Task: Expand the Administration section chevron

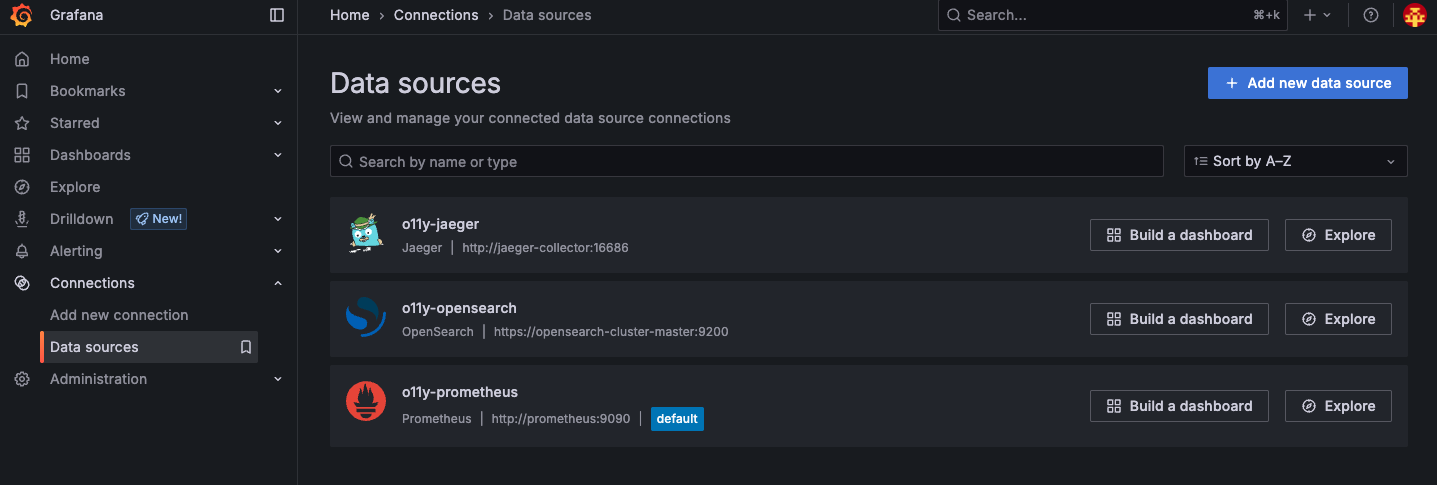Action: pyautogui.click(x=278, y=379)
